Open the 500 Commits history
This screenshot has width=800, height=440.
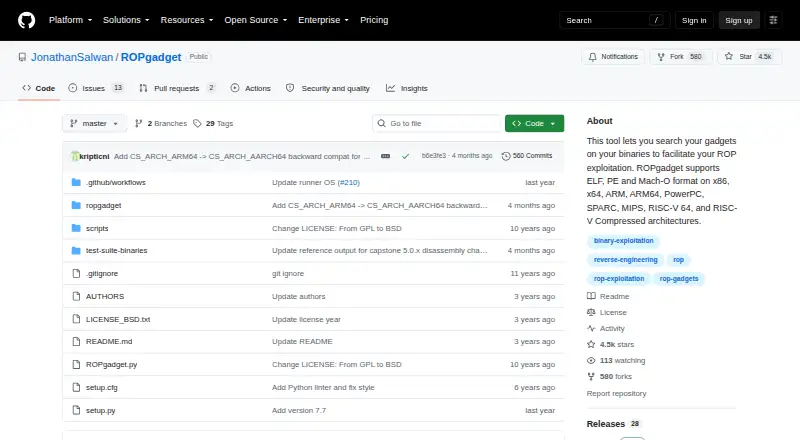pos(527,156)
